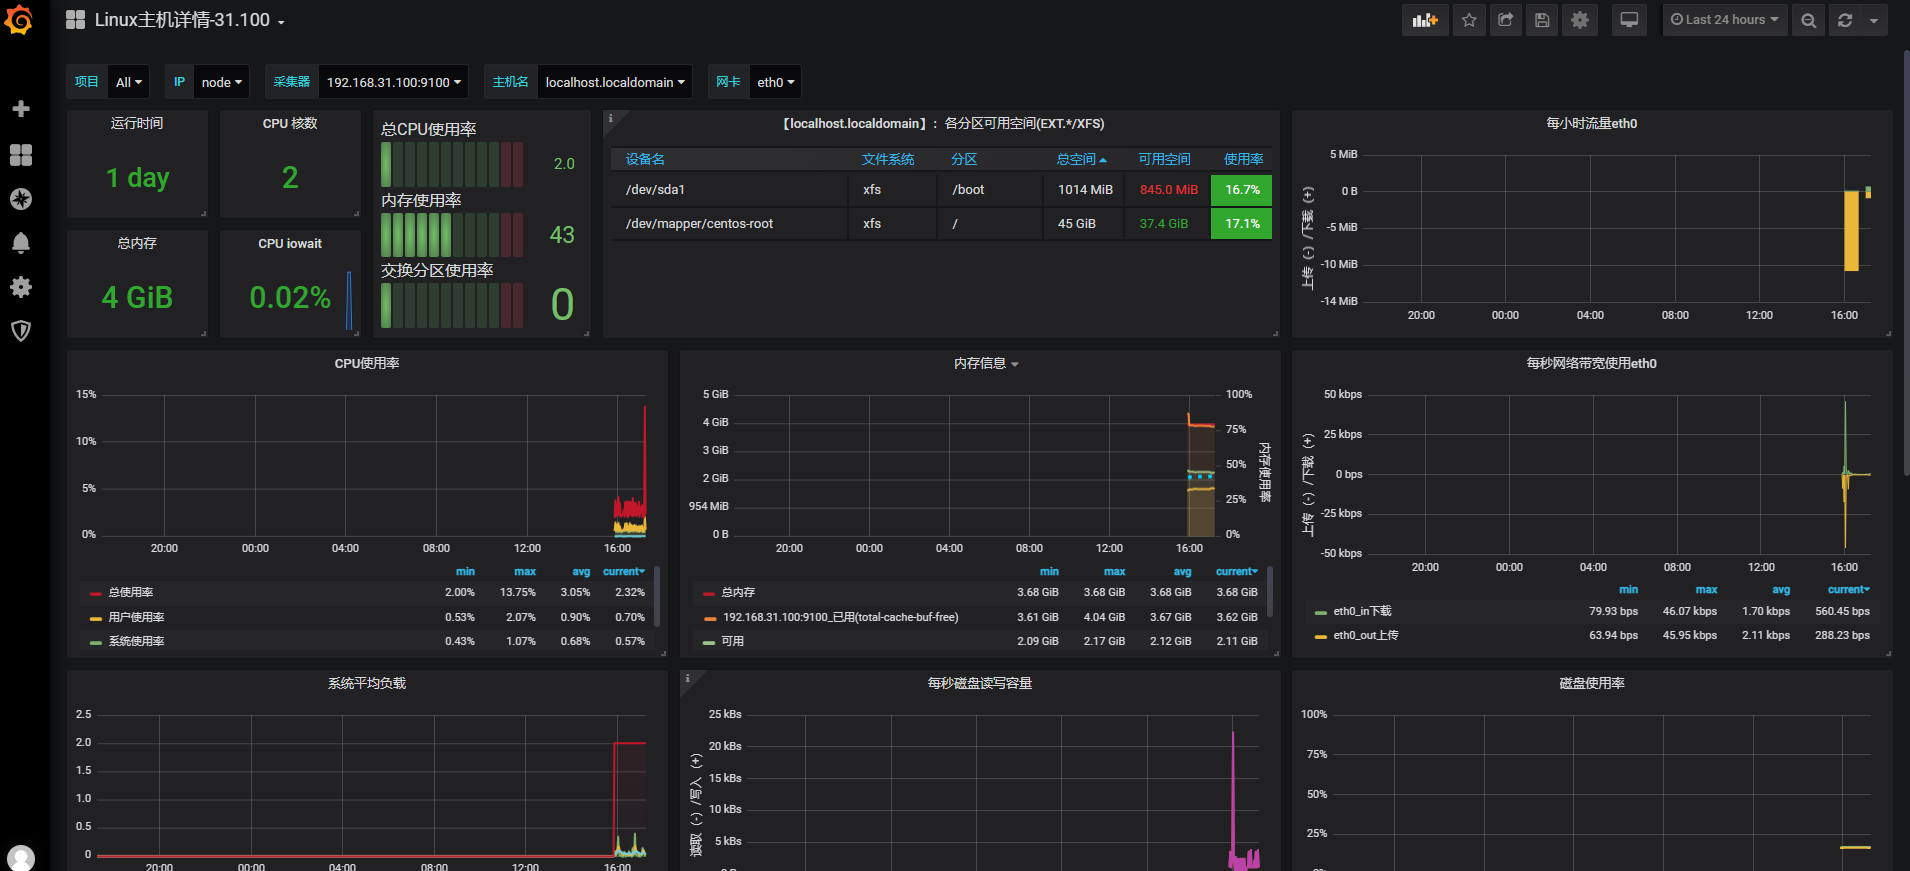Open the 系统平均负载 panel title menu
The width and height of the screenshot is (1910, 871).
[x=367, y=684]
